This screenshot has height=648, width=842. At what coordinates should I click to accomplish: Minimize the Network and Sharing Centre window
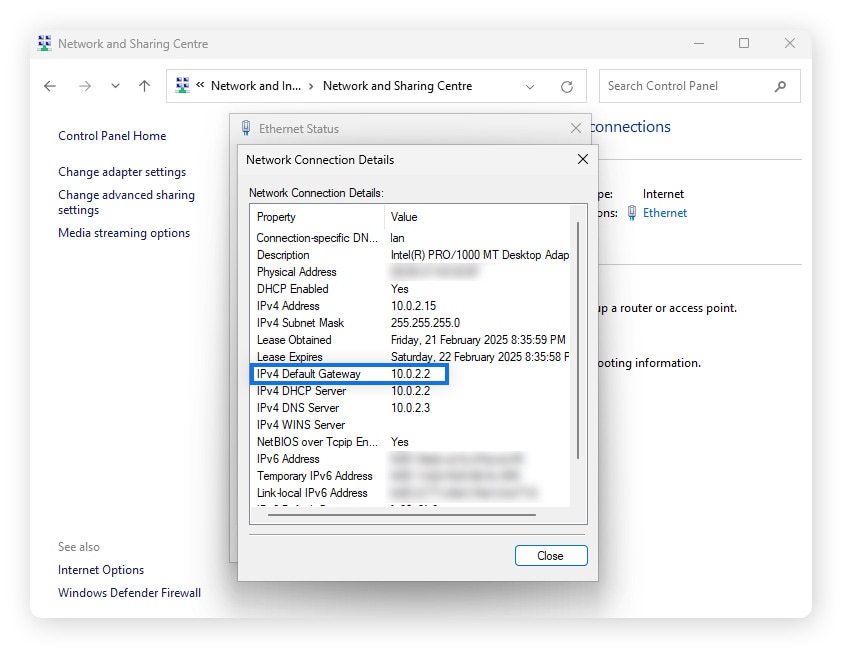tap(699, 43)
